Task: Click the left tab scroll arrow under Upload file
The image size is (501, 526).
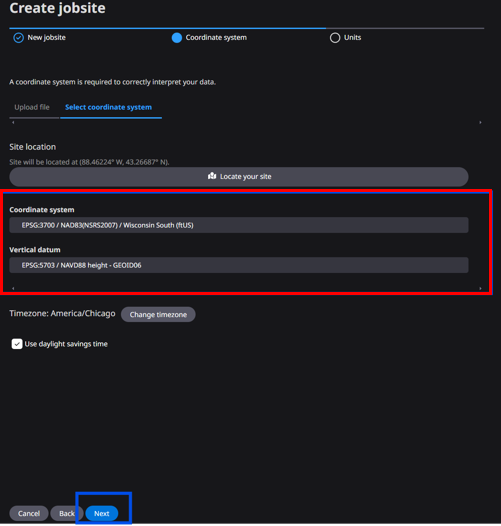Action: [13, 122]
